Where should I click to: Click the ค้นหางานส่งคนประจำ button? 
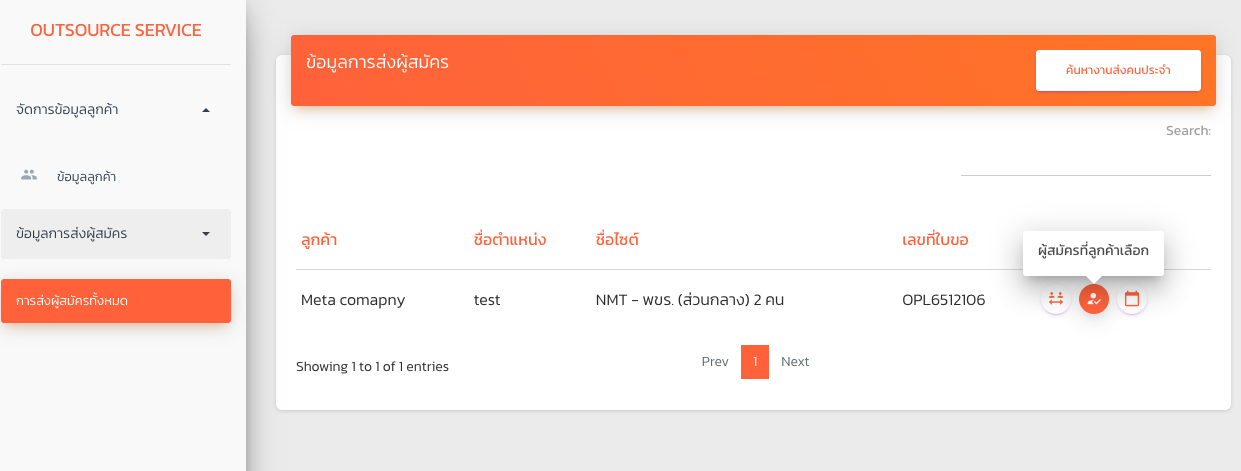pos(1118,70)
